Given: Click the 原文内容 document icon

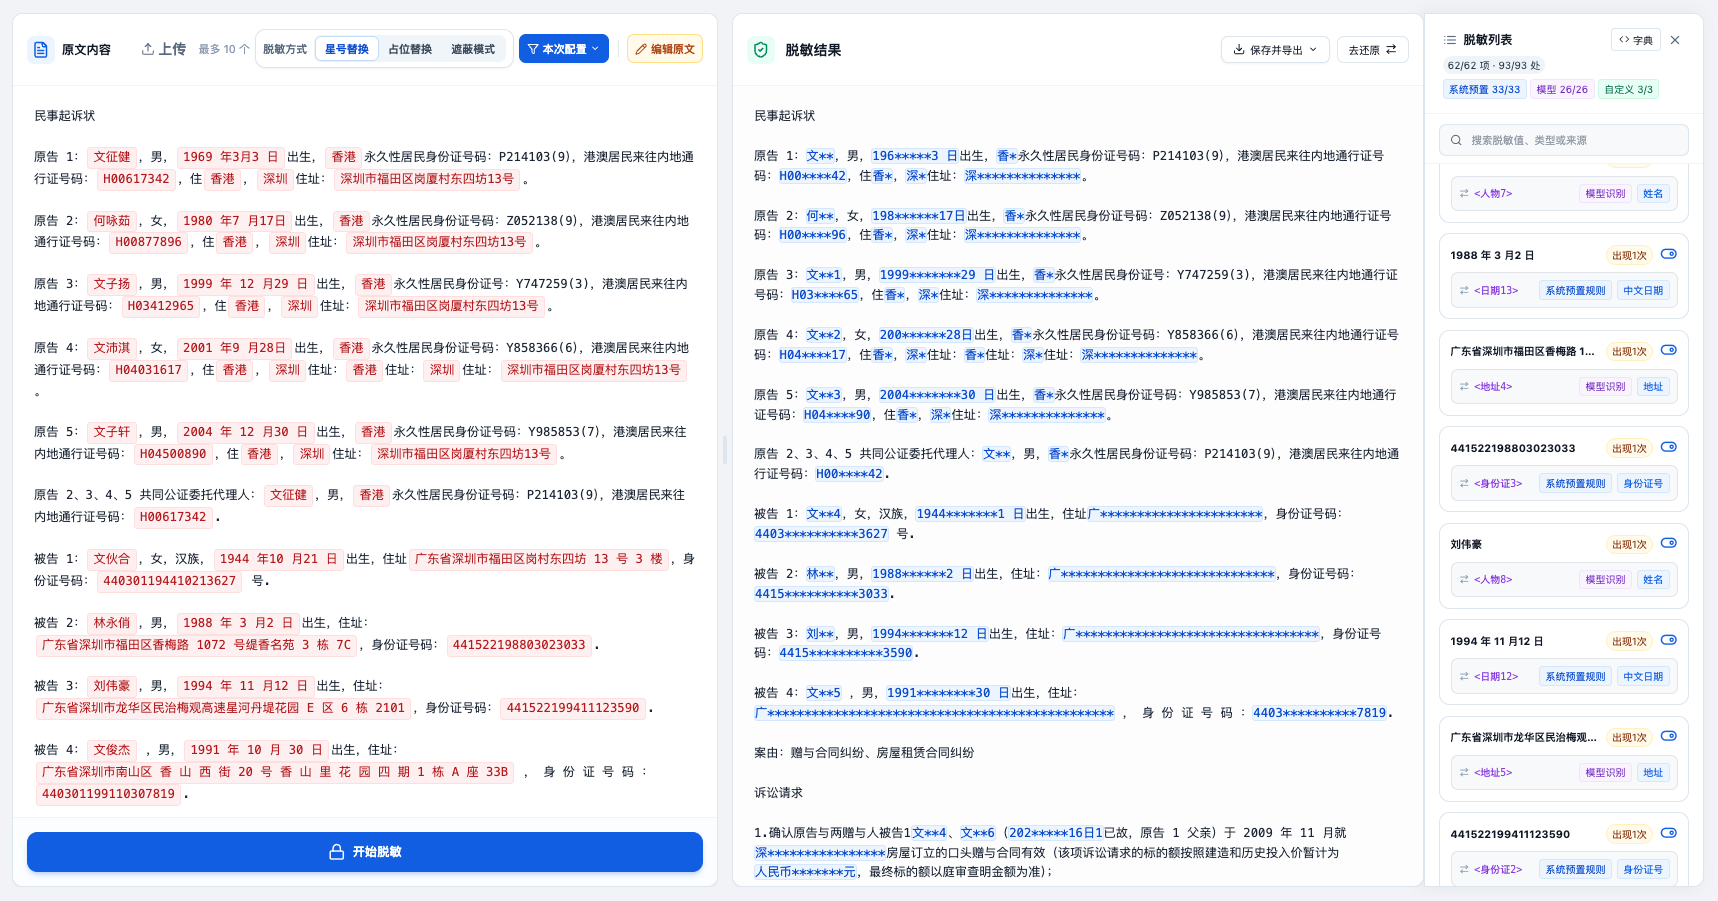Looking at the screenshot, I should (41, 49).
